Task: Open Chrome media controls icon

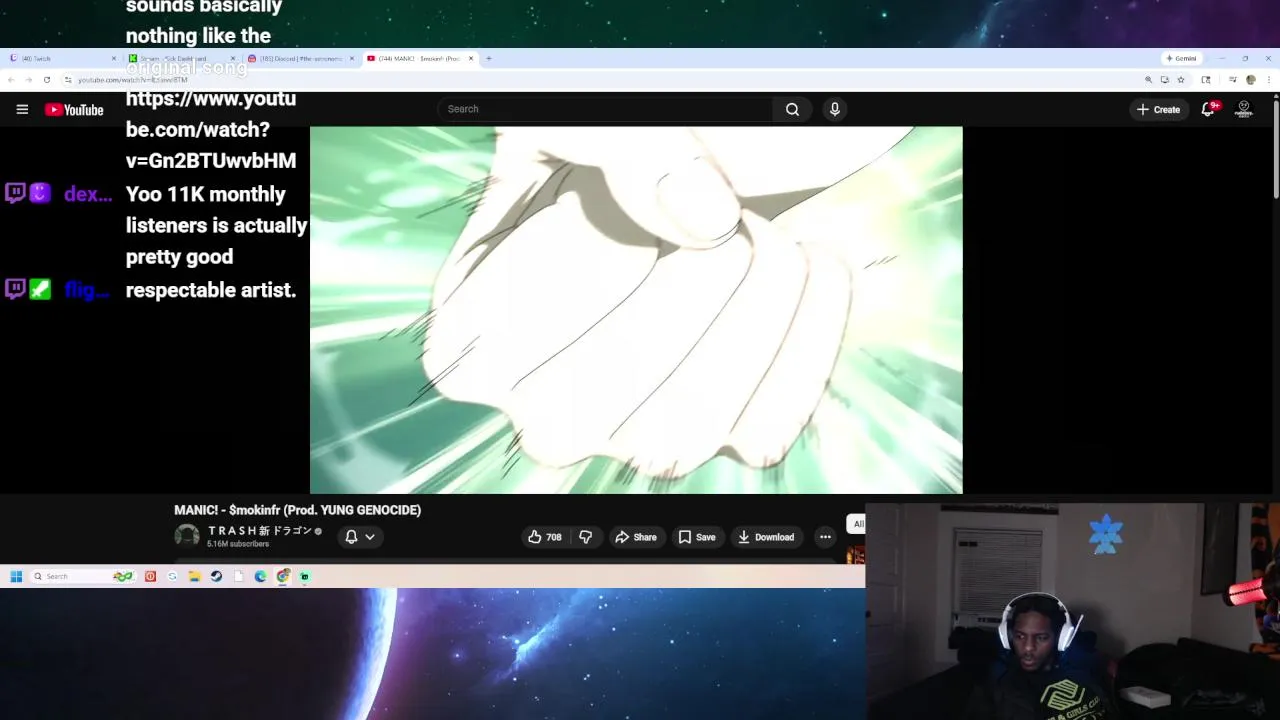Action: 1233,80
